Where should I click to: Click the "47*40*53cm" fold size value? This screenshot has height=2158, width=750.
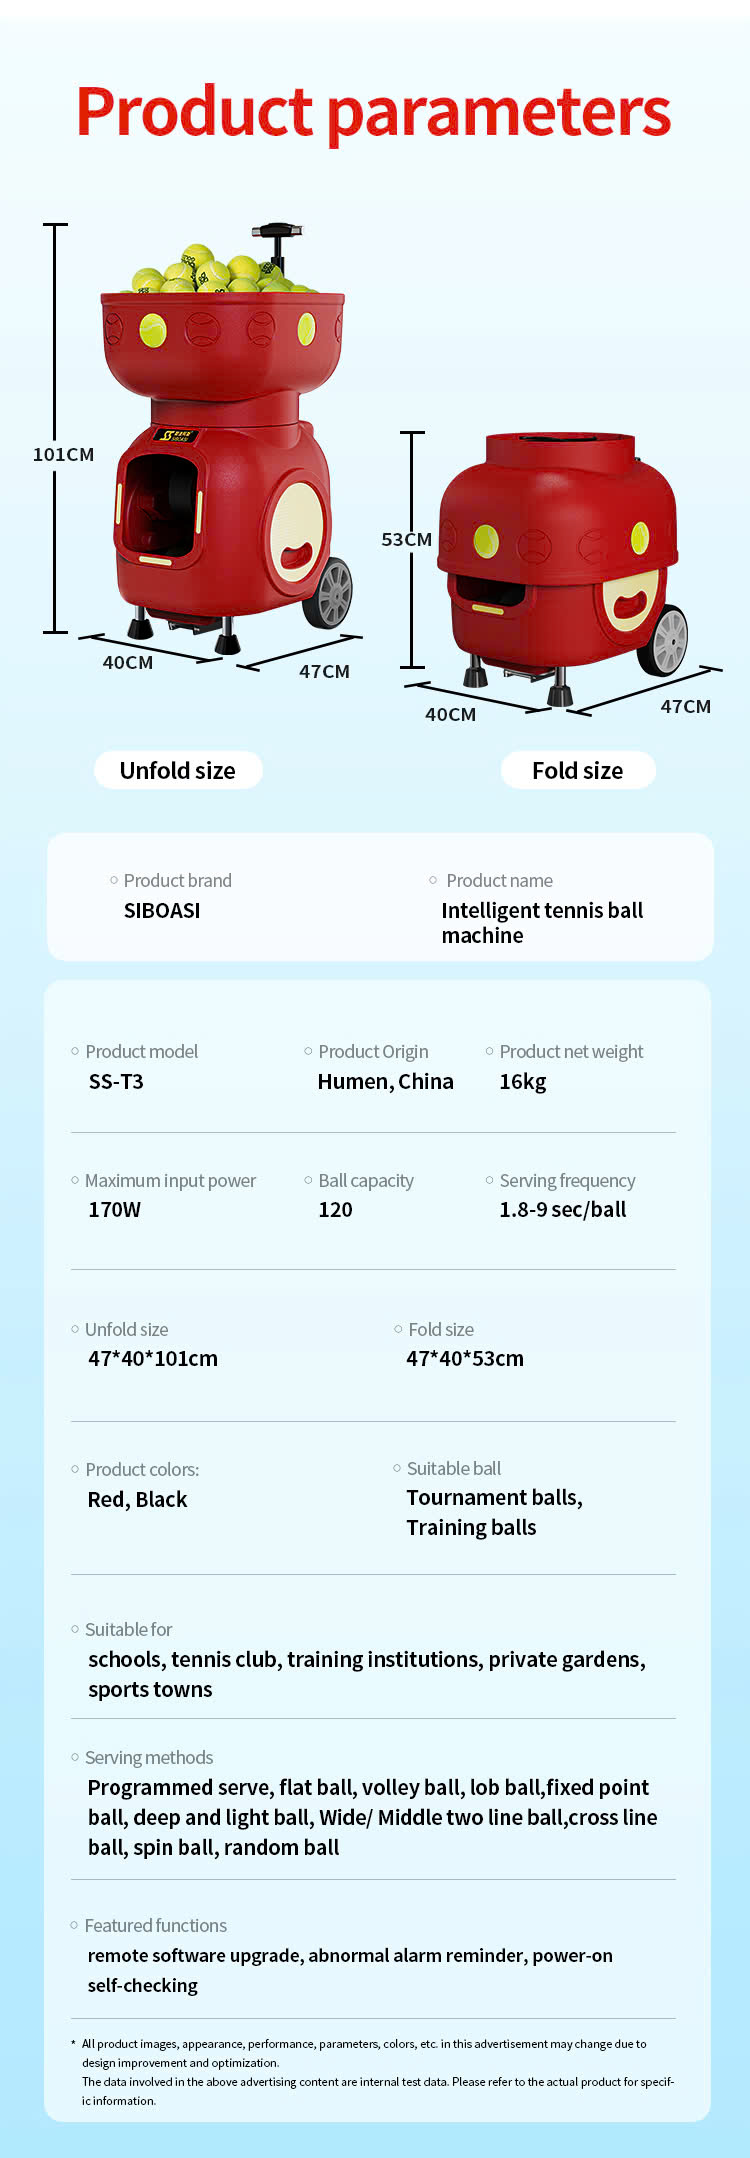465,1358
